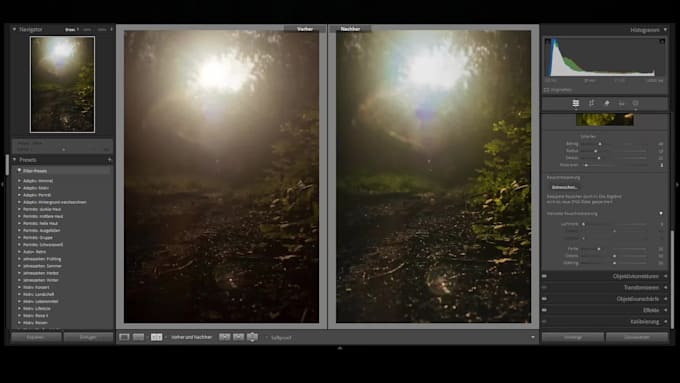Expand manual noise reduction (Manuelle Rauschreduzierung) triangle
This screenshot has height=383, width=680.
click(661, 213)
